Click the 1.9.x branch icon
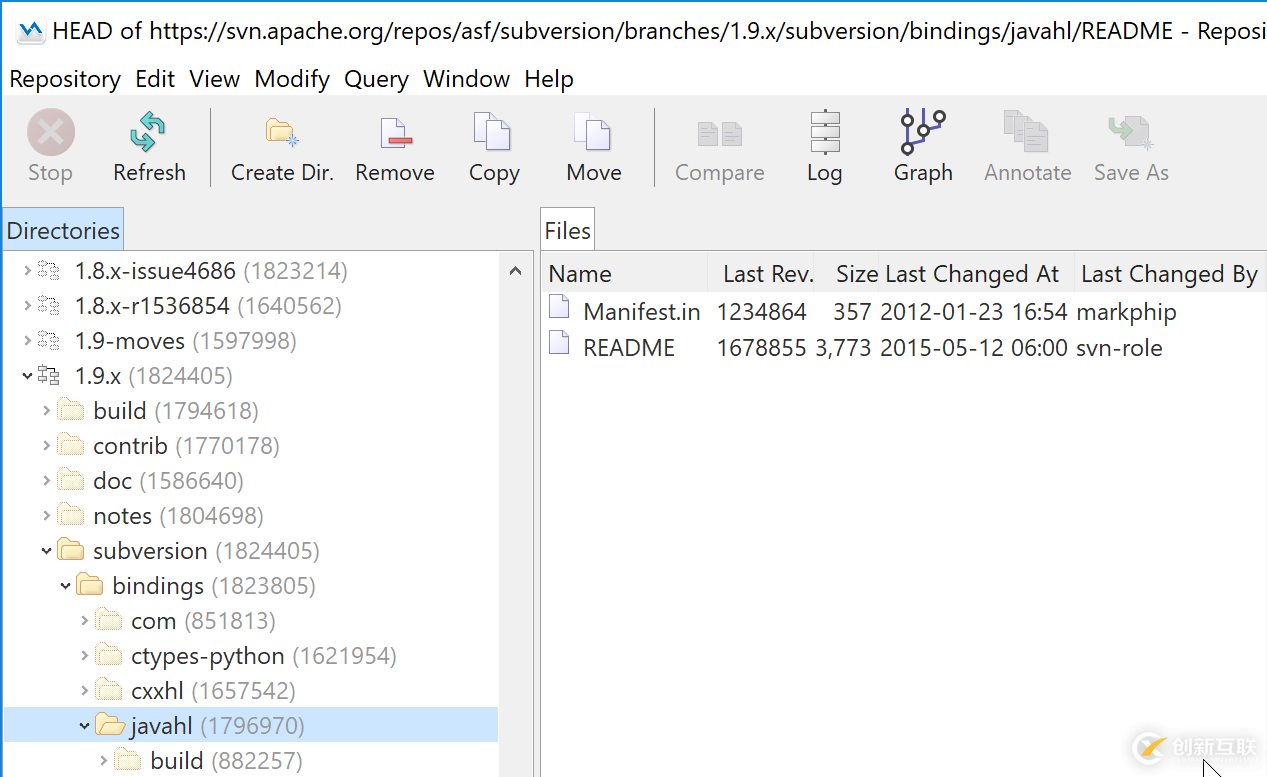1267x777 pixels. 48,376
